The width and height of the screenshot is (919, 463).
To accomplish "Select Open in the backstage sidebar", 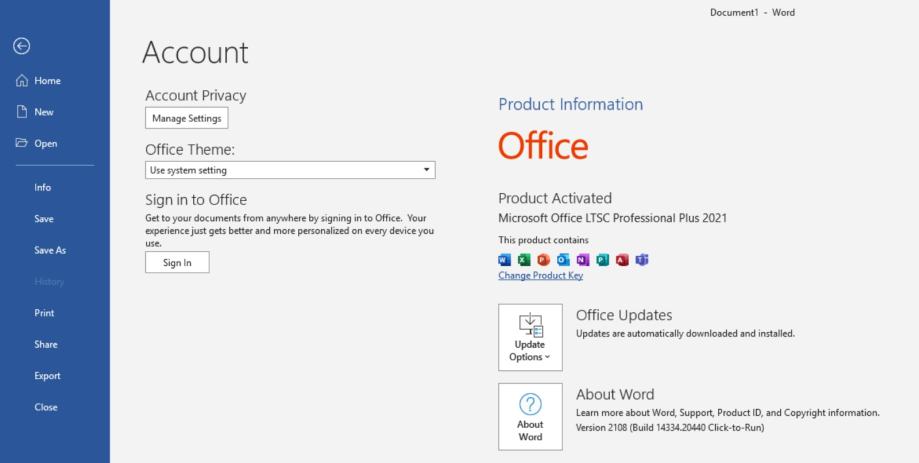I will (x=36, y=144).
